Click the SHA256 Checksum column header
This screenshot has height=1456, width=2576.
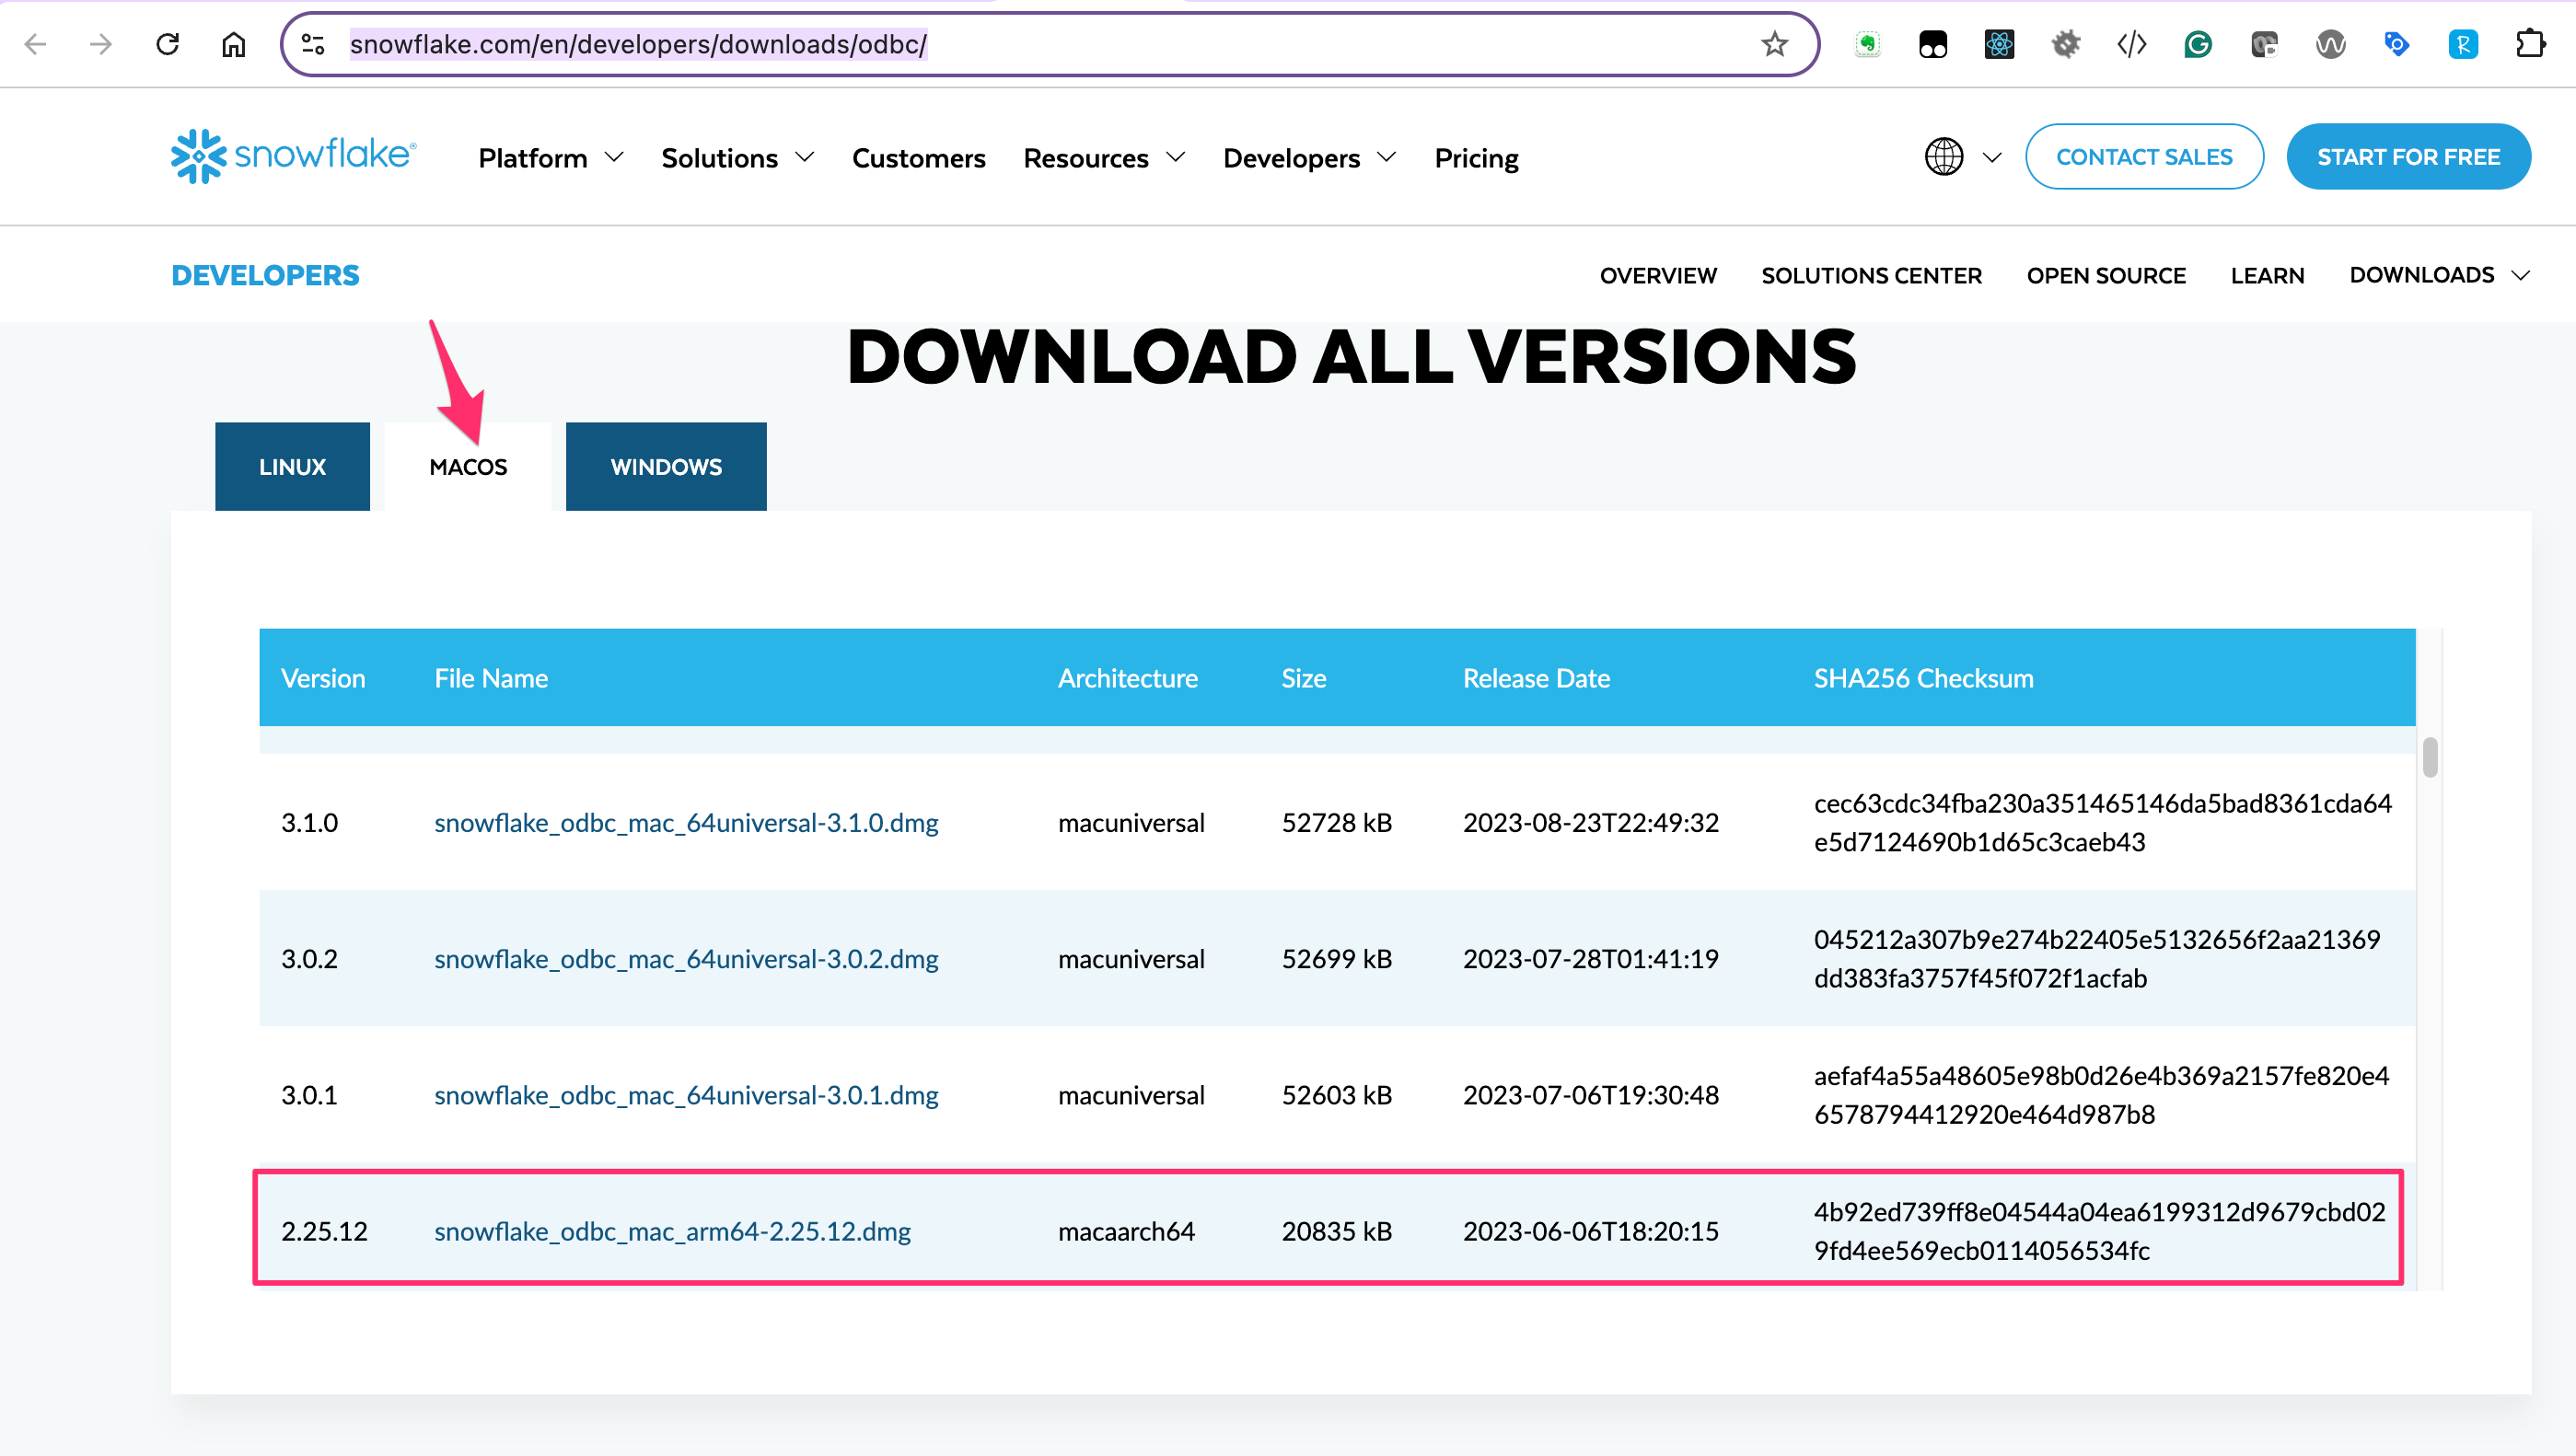1923,678
